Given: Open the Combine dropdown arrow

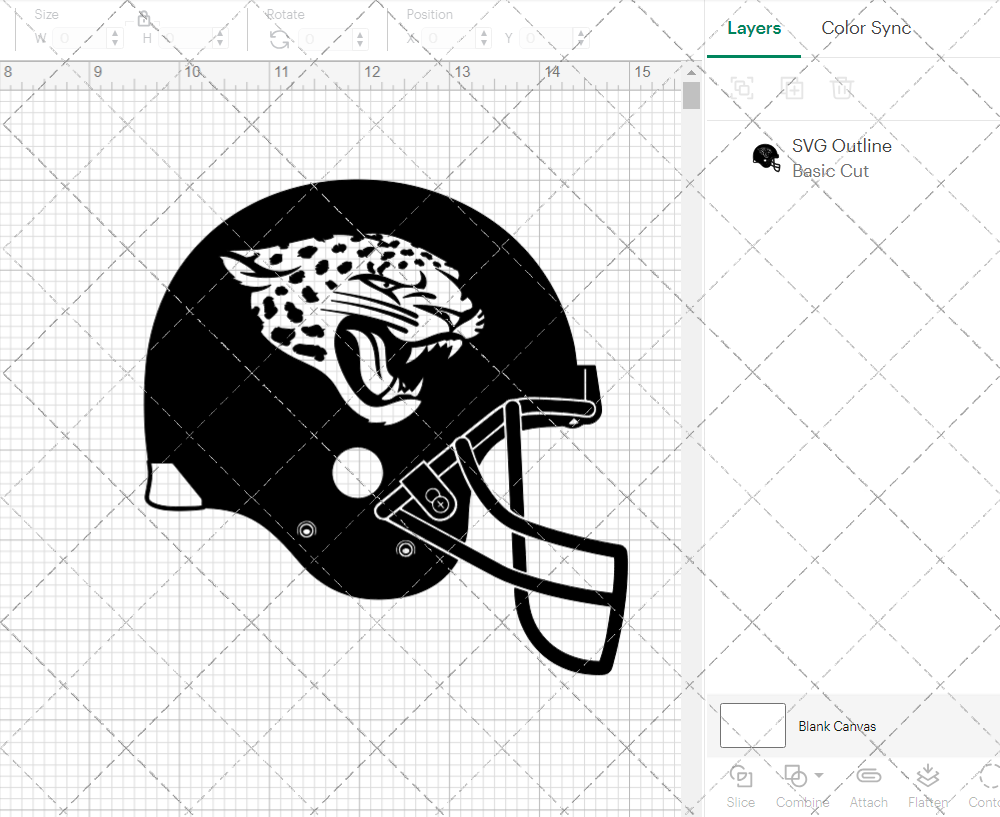Looking at the screenshot, I should (819, 776).
